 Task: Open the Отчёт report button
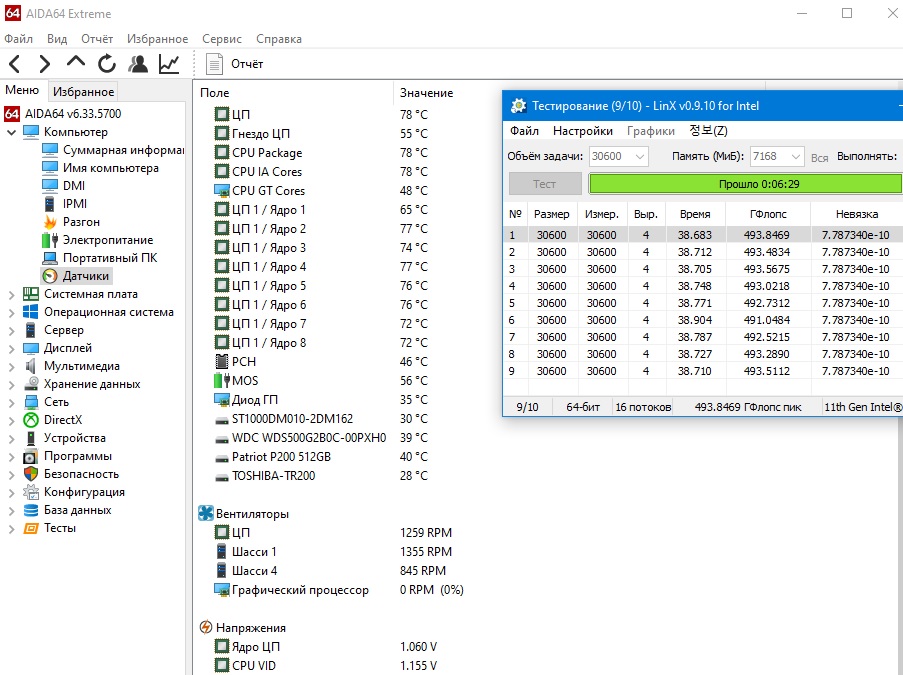pyautogui.click(x=235, y=64)
